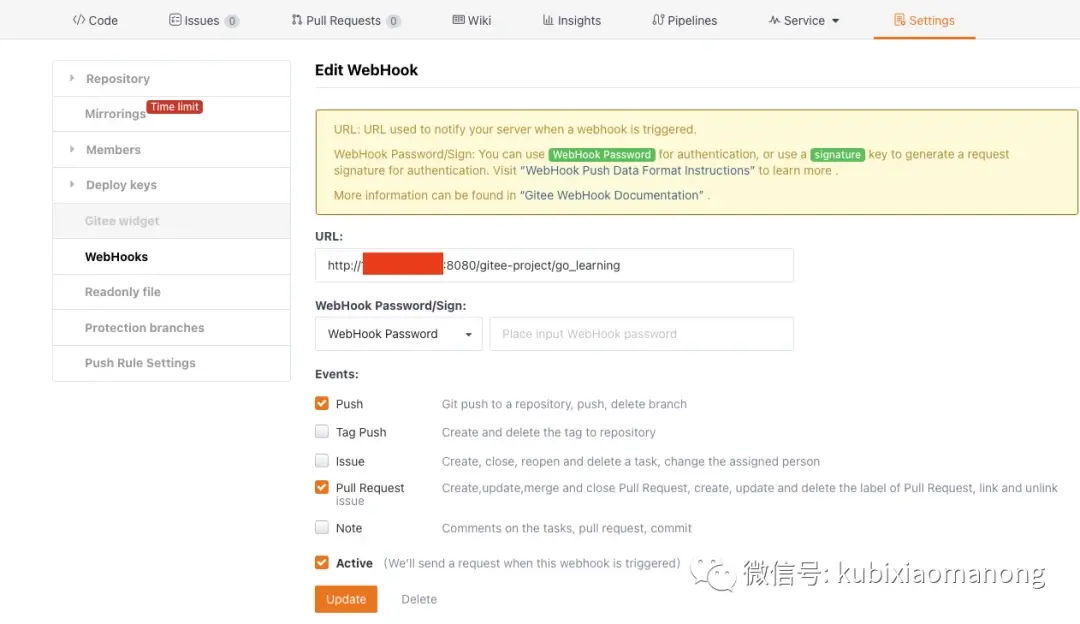Expand the Repository section in sidebar
The height and width of the screenshot is (624, 1080).
pyautogui.click(x=117, y=78)
